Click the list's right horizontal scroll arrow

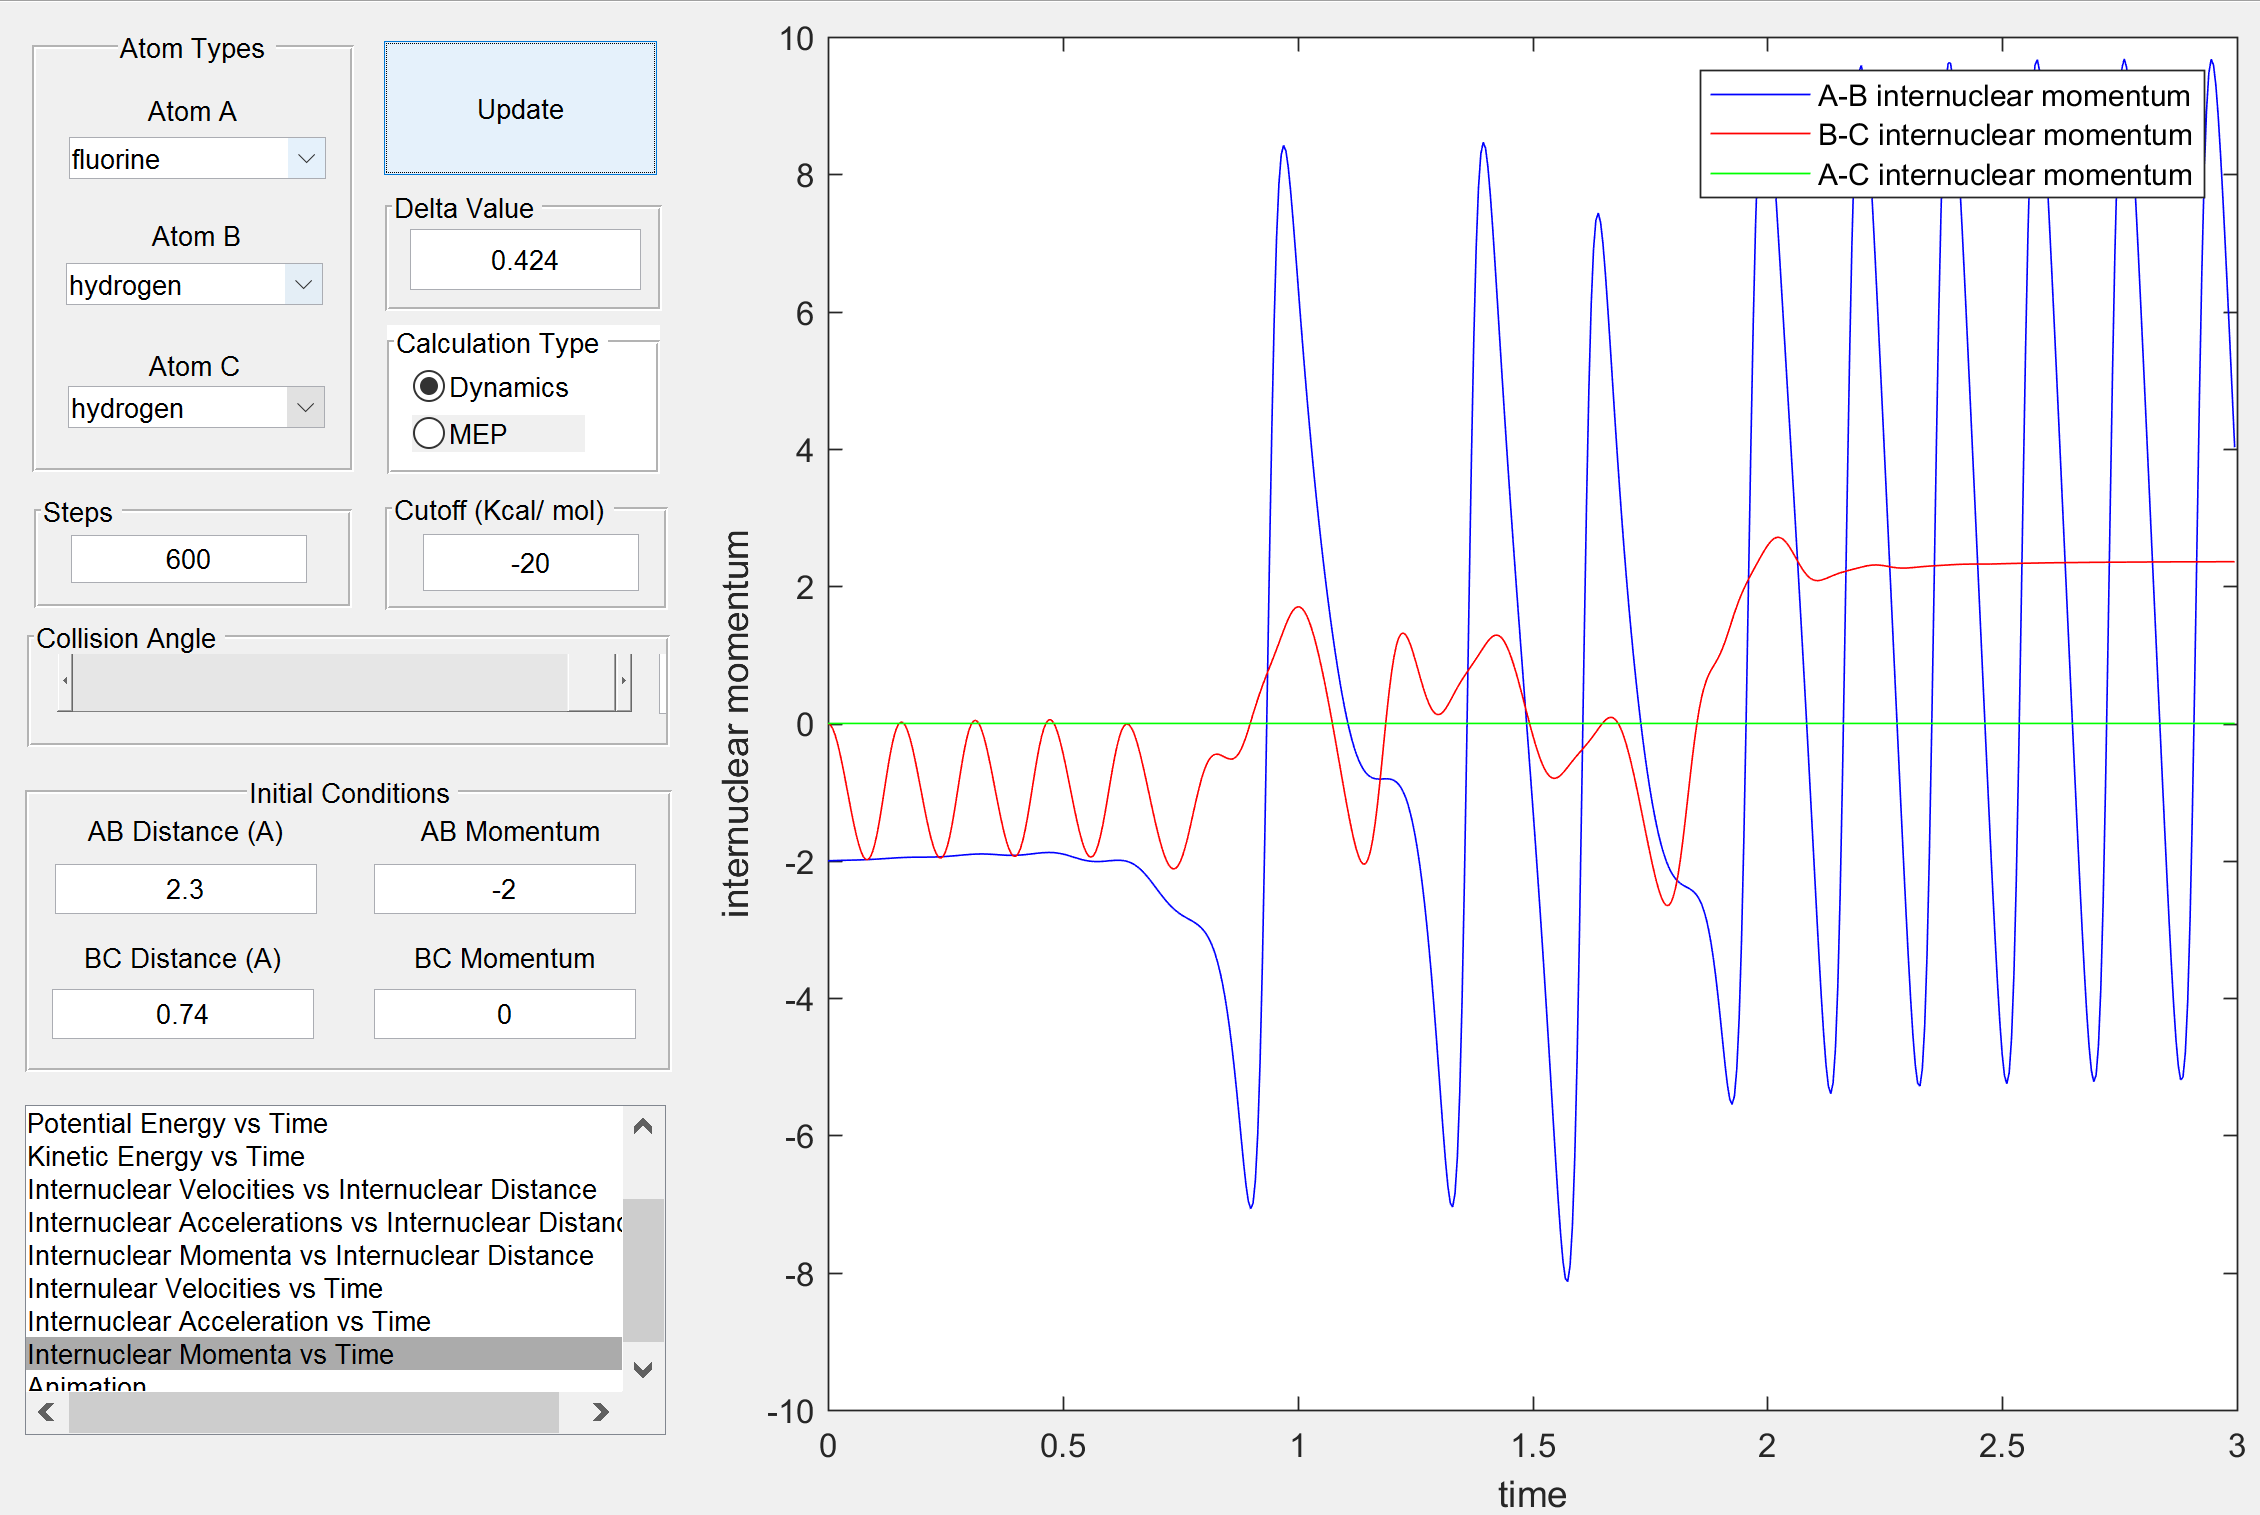coord(600,1412)
